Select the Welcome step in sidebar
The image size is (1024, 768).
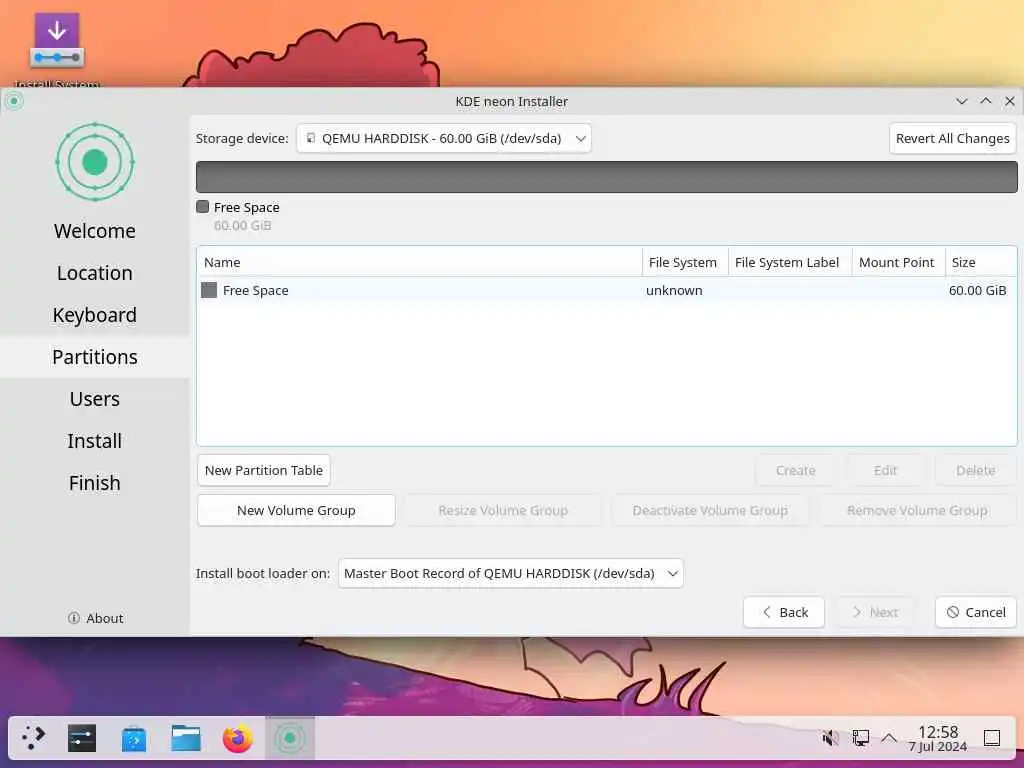click(95, 231)
